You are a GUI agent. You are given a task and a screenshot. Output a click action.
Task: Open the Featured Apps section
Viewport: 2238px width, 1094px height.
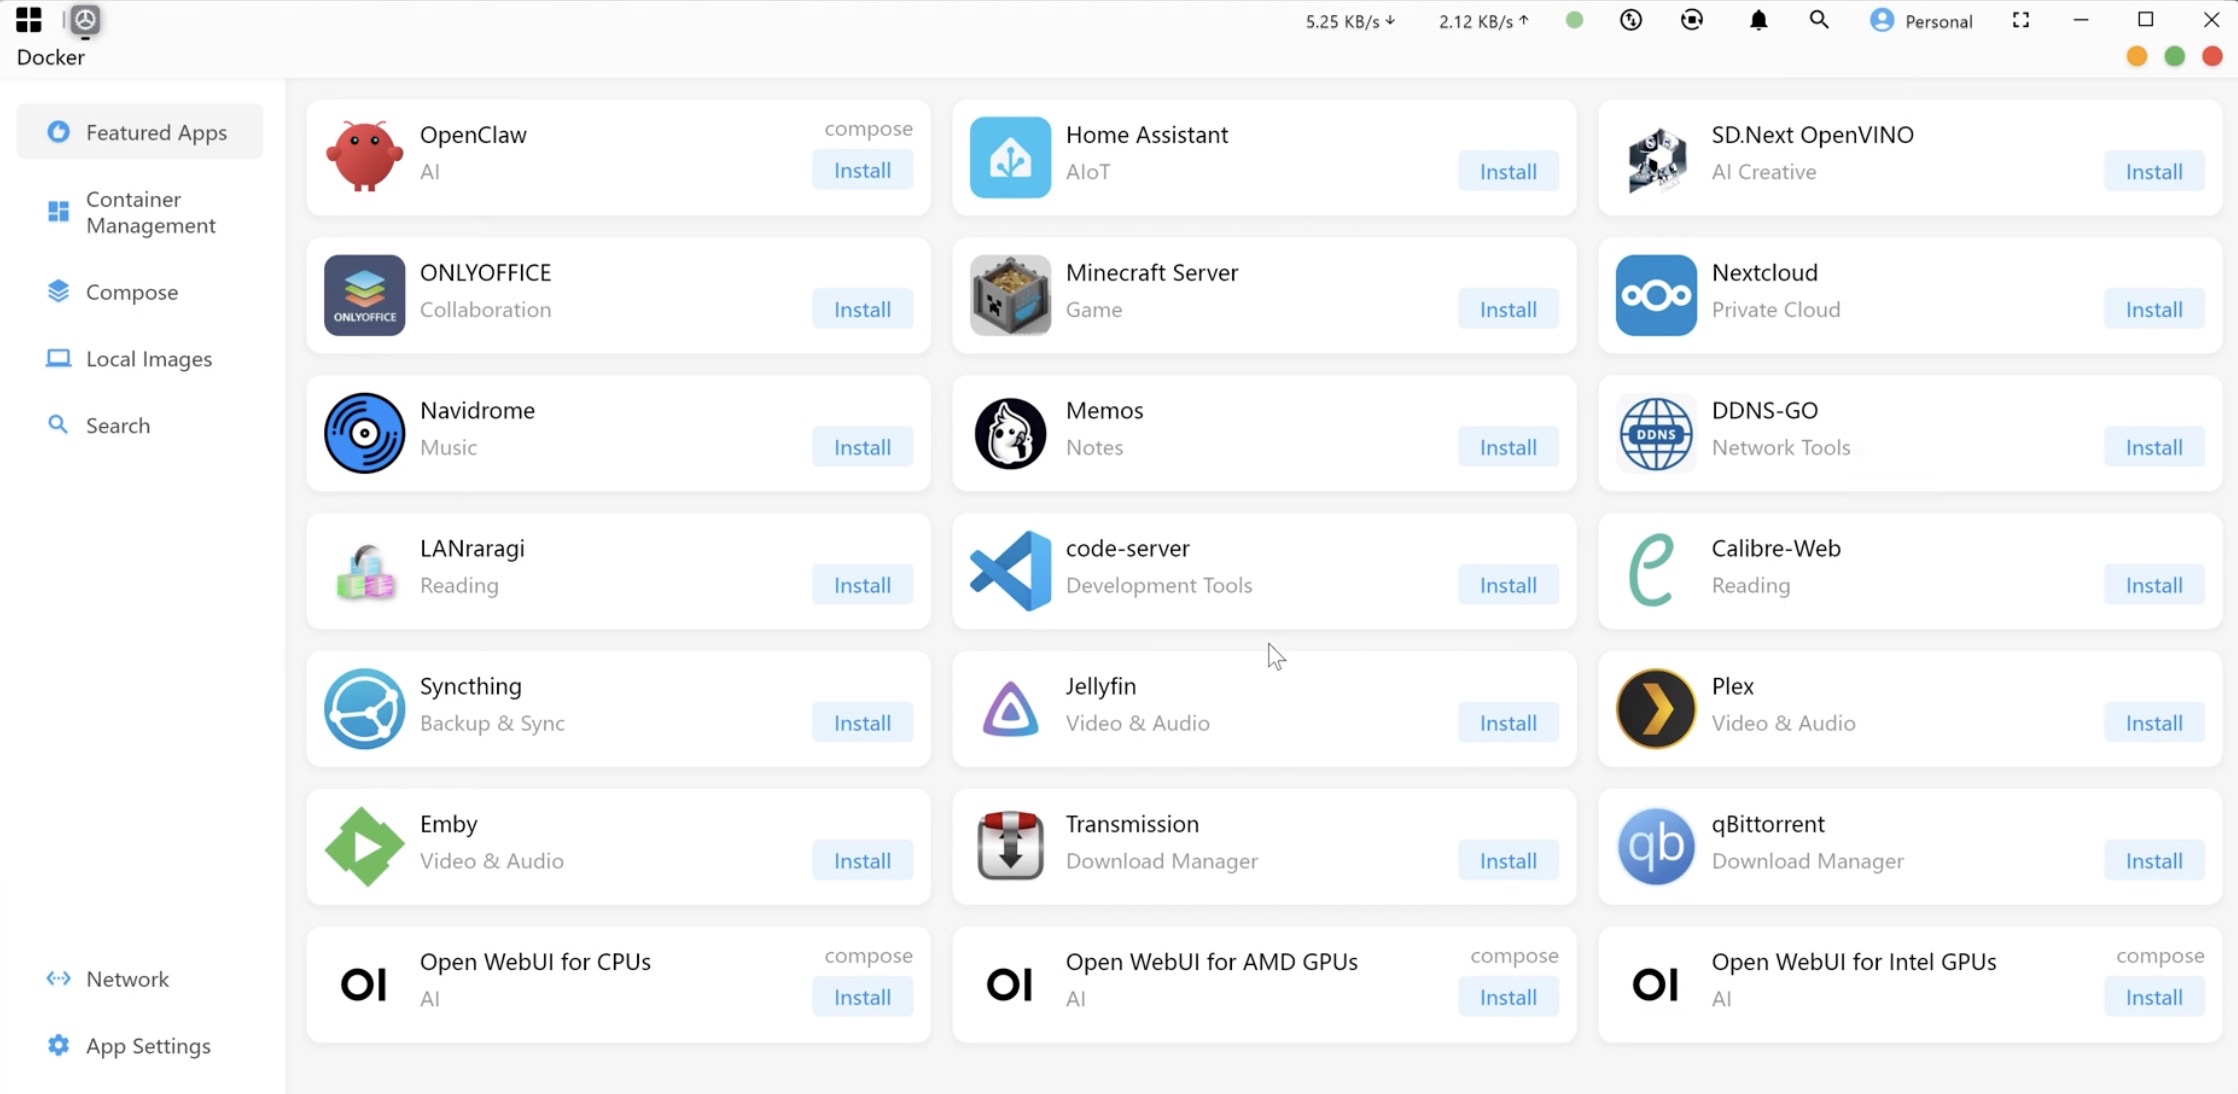tap(140, 132)
